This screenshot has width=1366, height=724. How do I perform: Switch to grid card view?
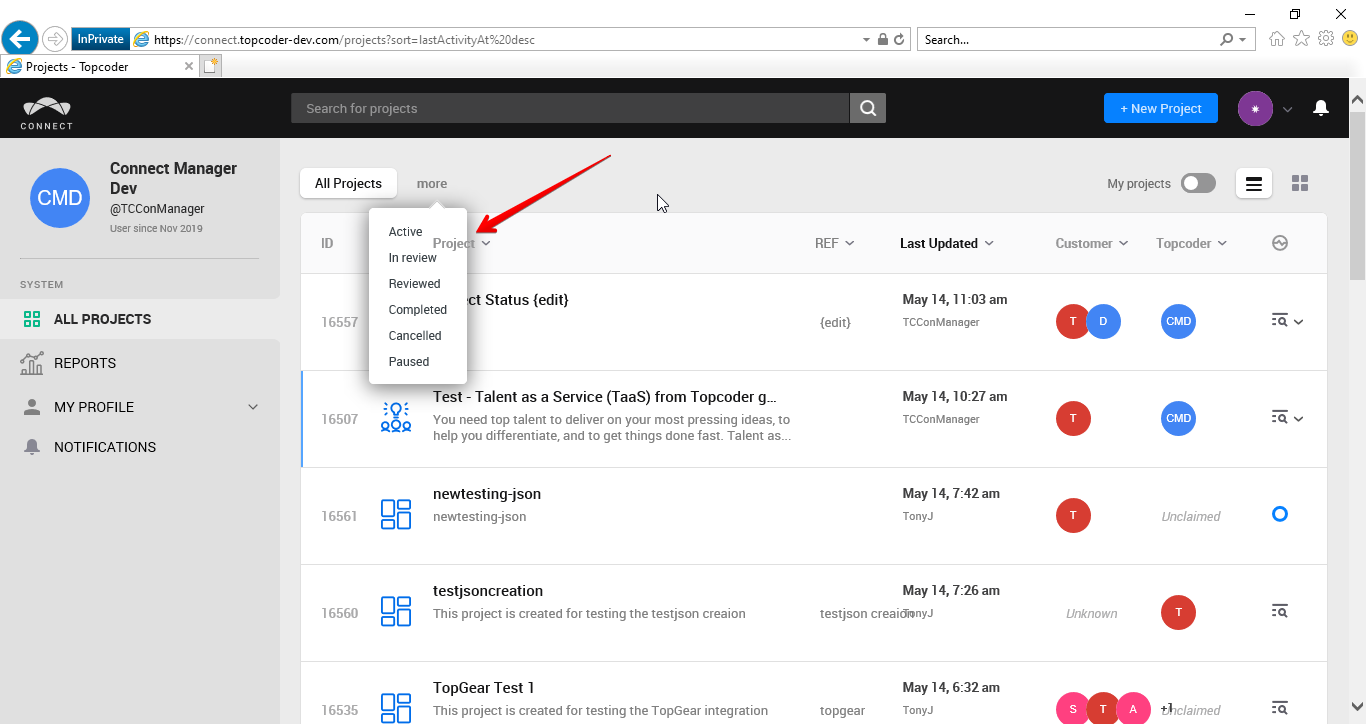click(1300, 183)
